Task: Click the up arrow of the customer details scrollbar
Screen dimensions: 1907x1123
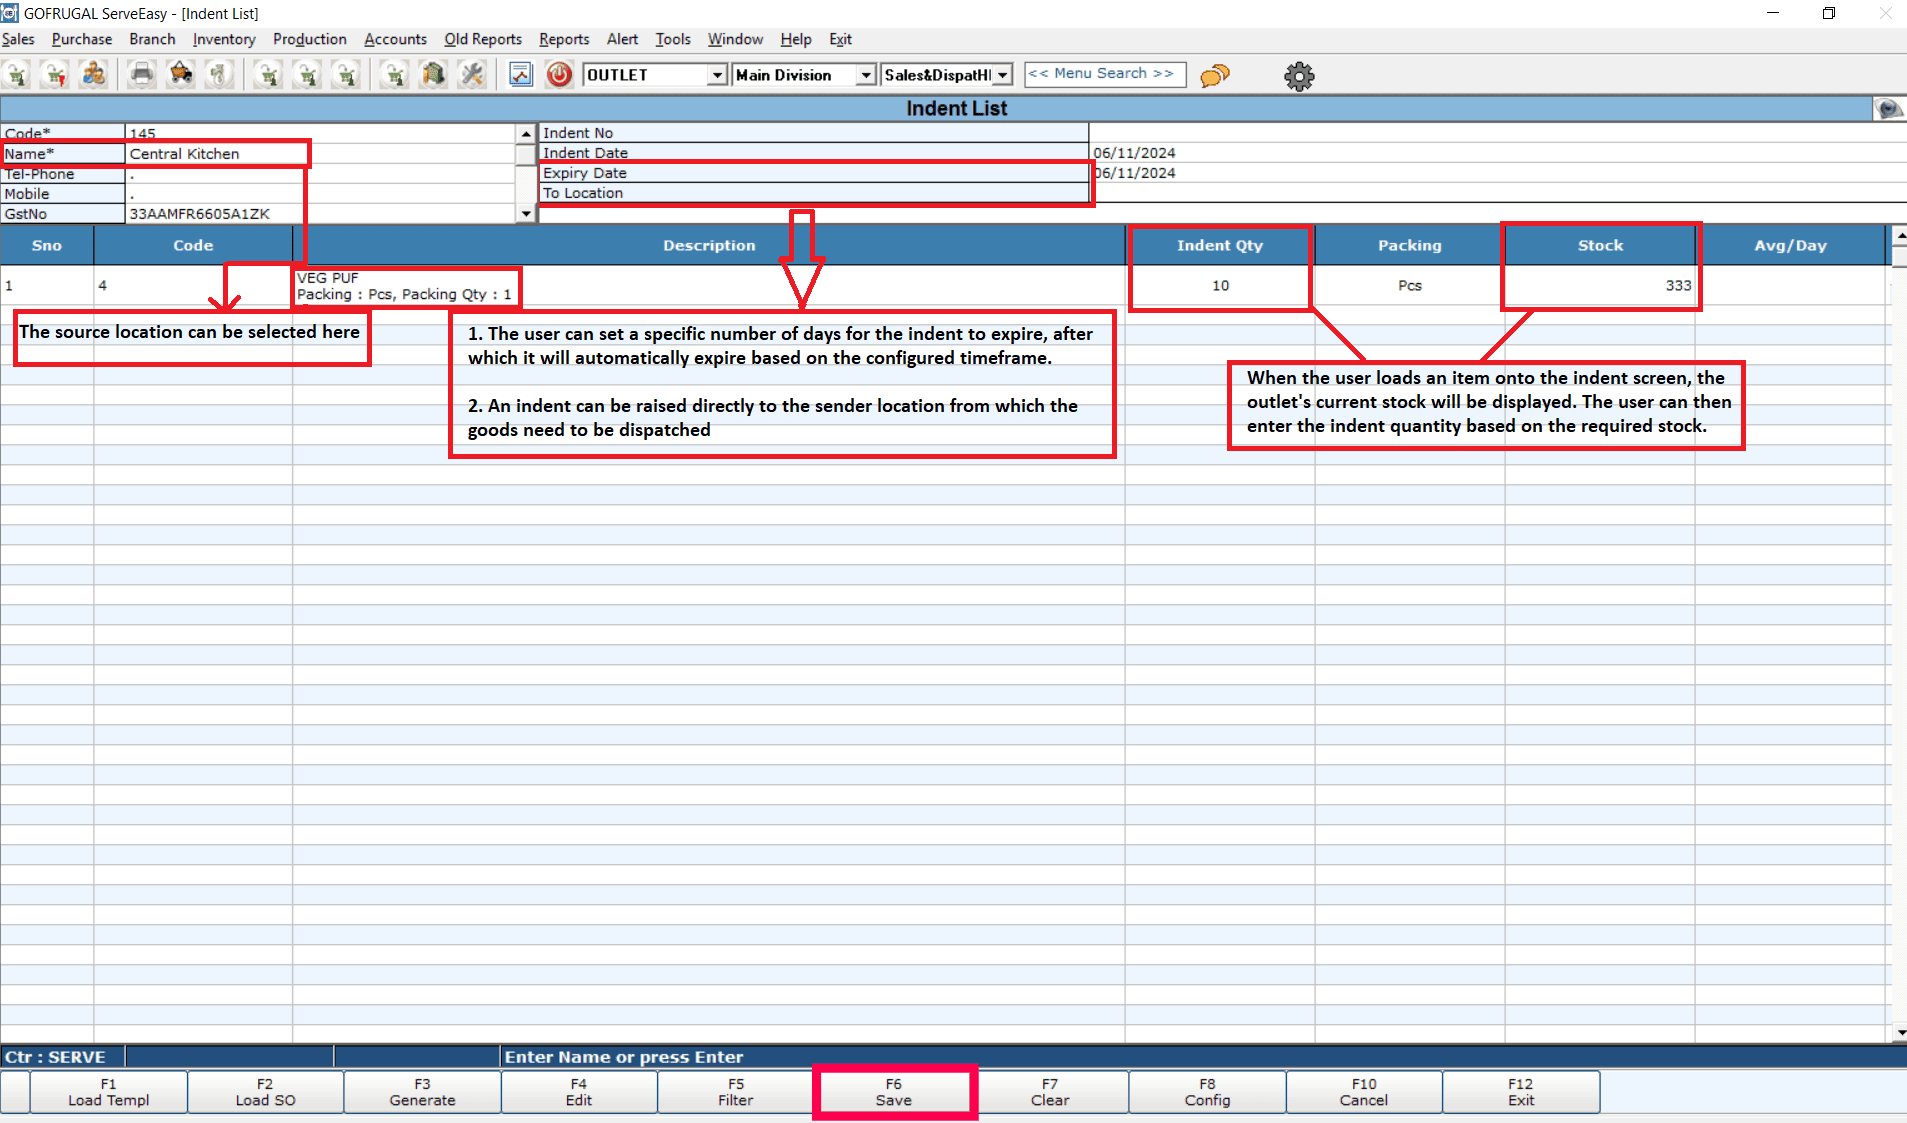Action: 526,134
